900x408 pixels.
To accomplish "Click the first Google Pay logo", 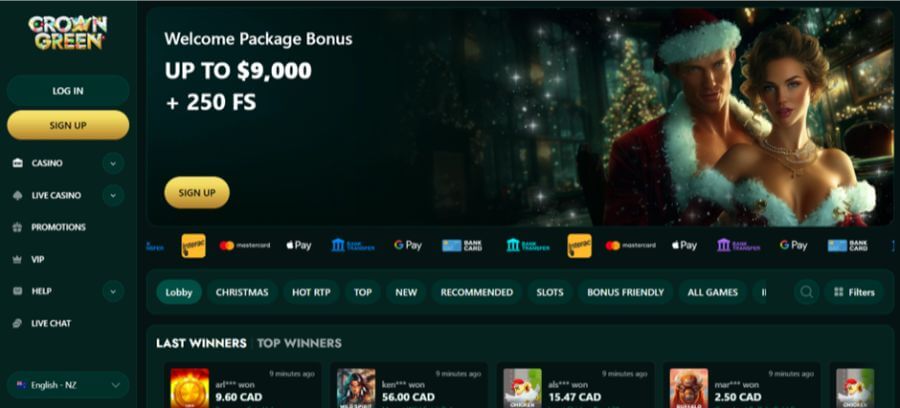I will click(408, 246).
